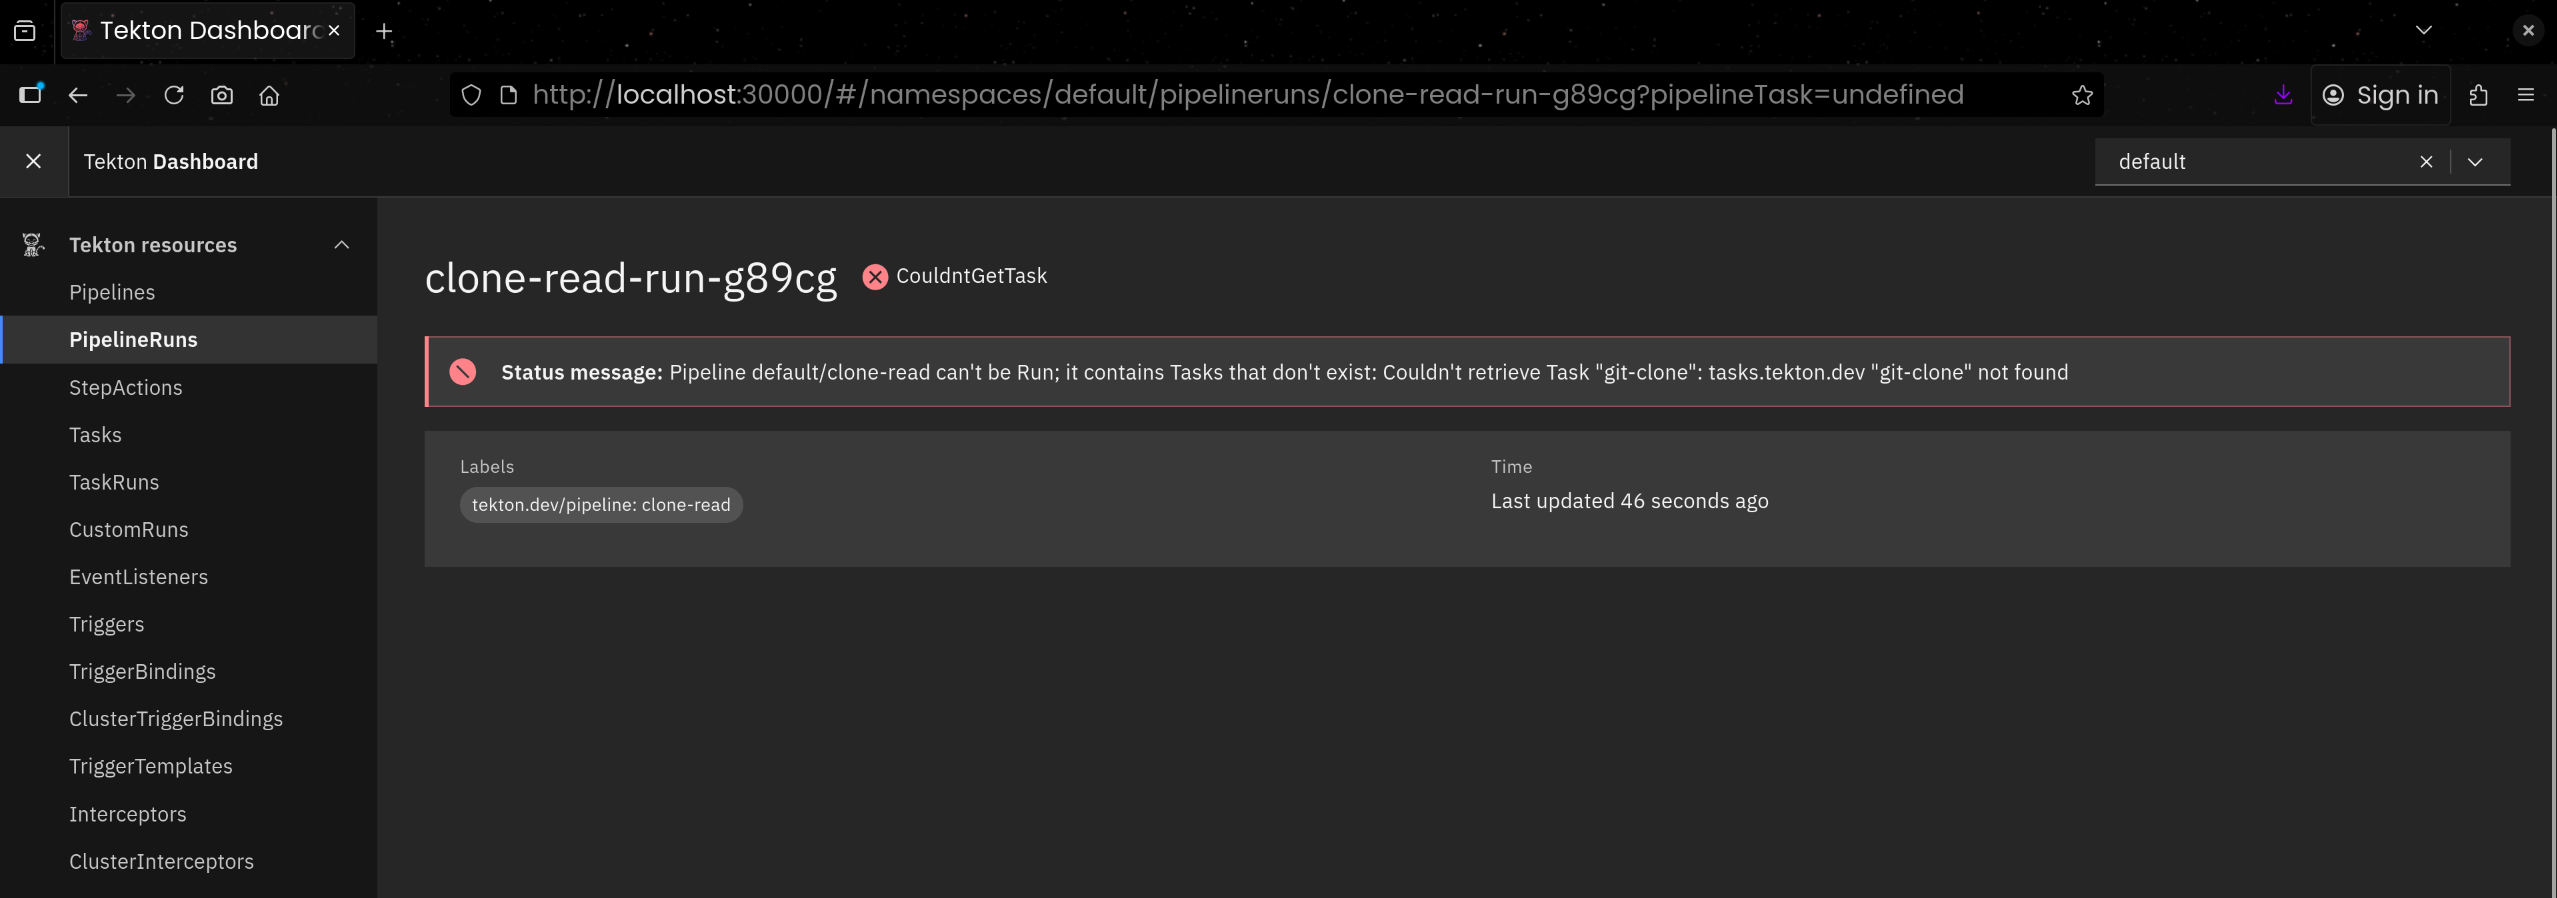Click the Sign in button
The image size is (2557, 898).
coord(2380,95)
